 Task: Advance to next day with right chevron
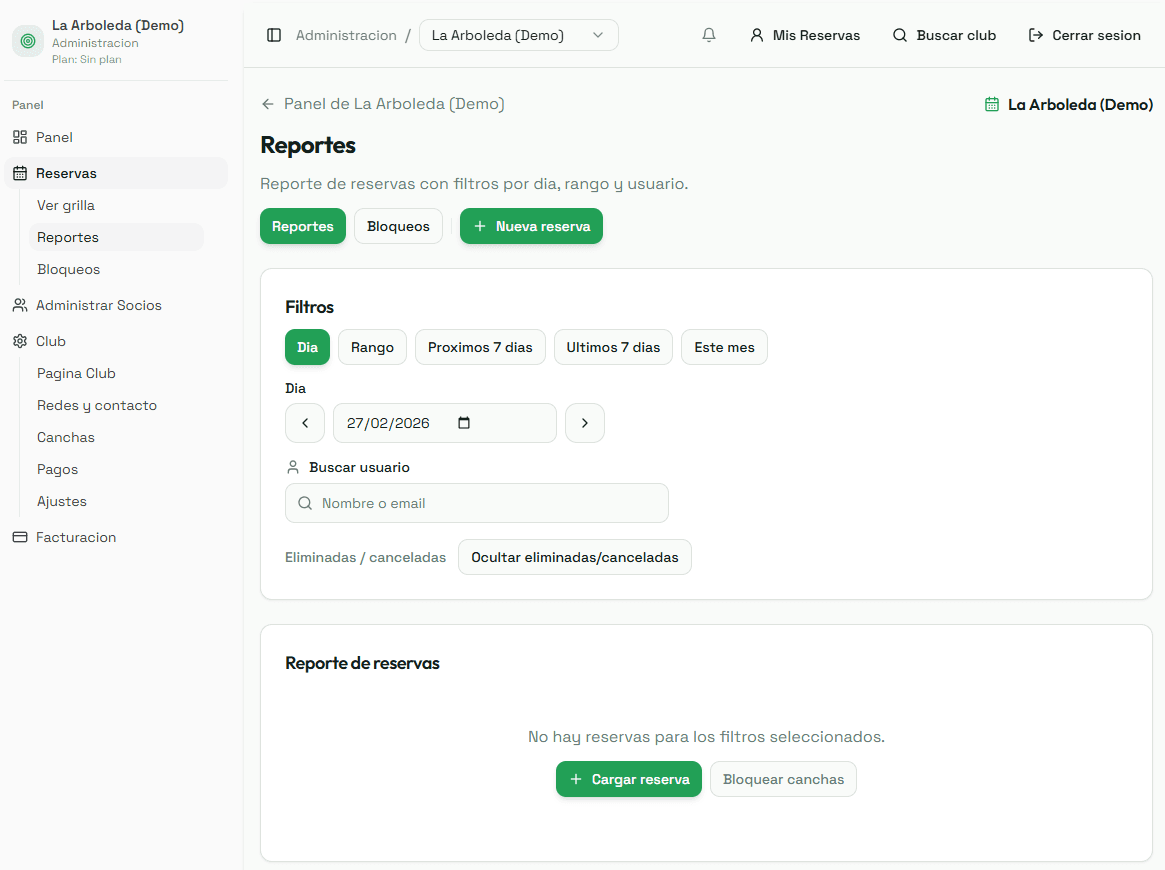click(585, 422)
